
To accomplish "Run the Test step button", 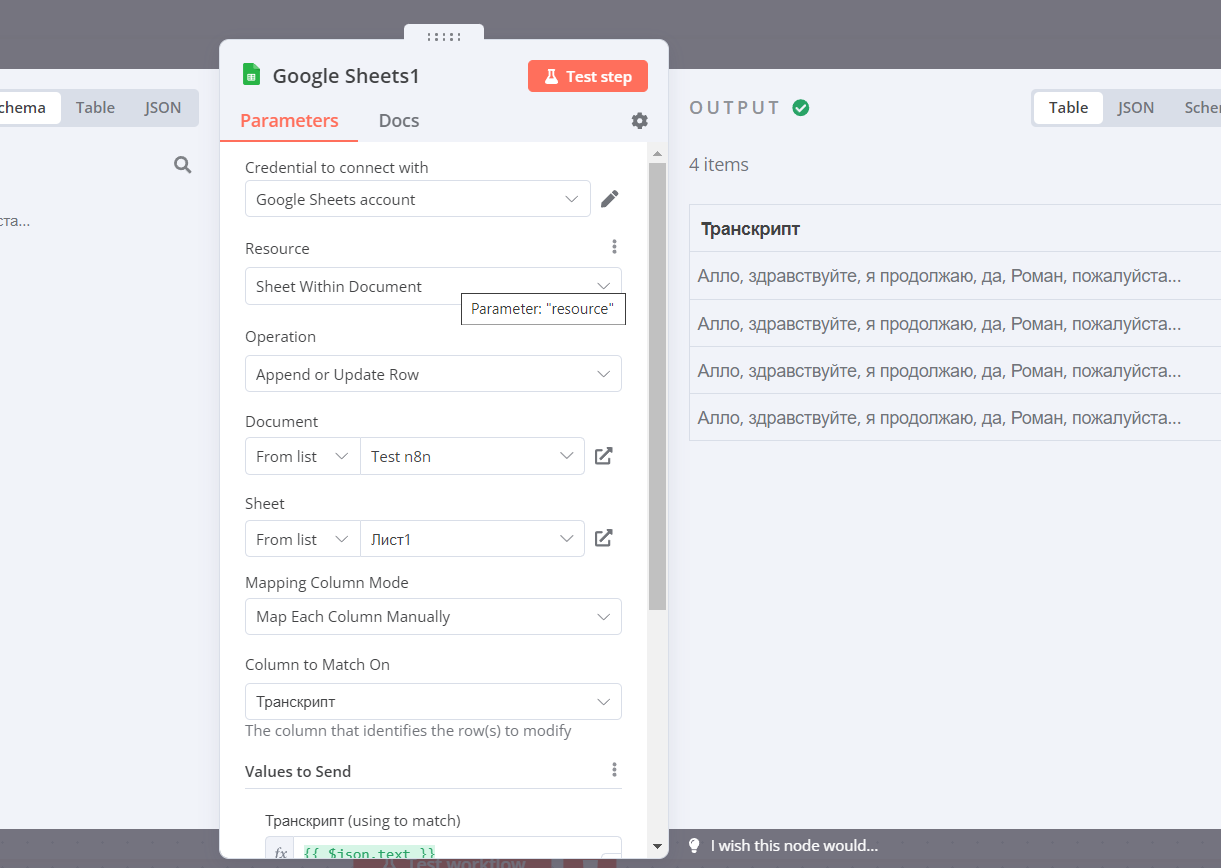I will coord(588,76).
